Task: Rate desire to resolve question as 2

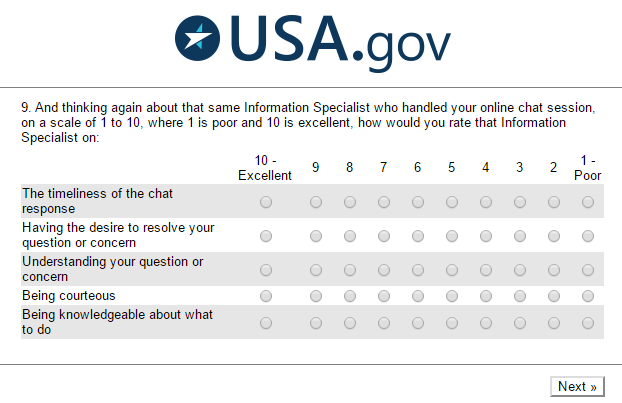Action: tap(554, 236)
